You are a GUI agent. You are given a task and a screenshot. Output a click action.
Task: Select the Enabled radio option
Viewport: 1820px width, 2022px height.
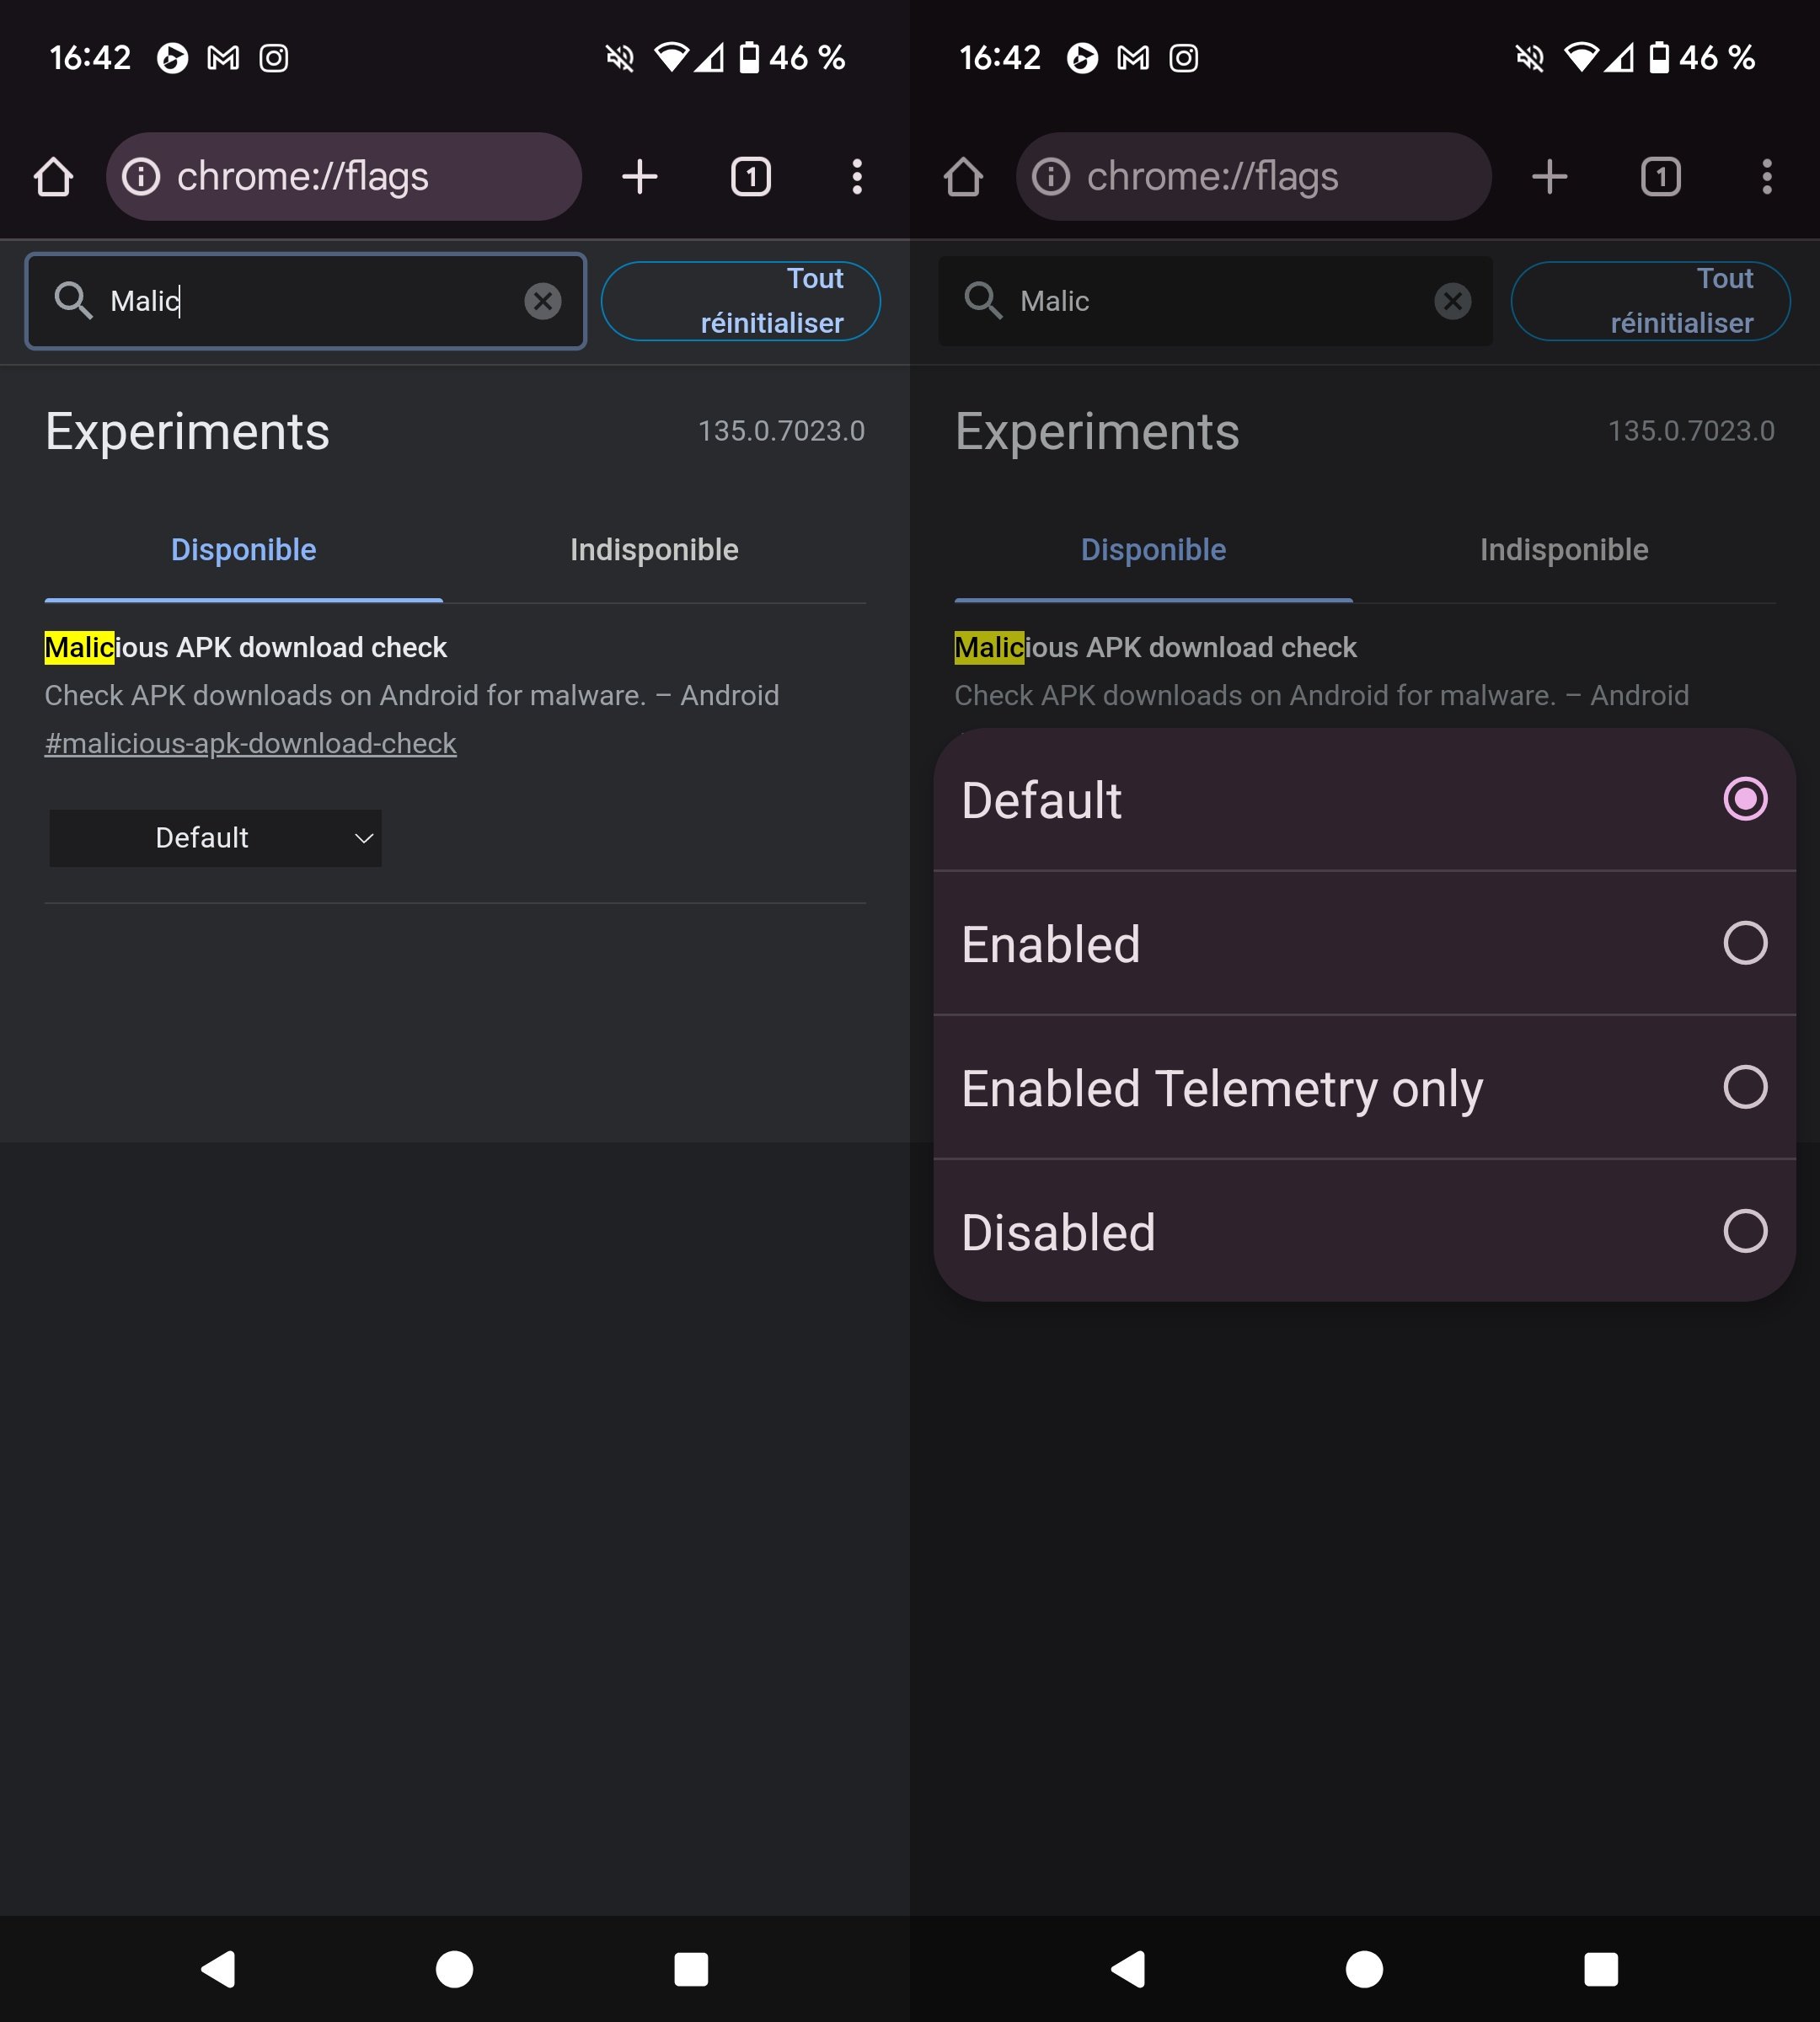point(1744,943)
